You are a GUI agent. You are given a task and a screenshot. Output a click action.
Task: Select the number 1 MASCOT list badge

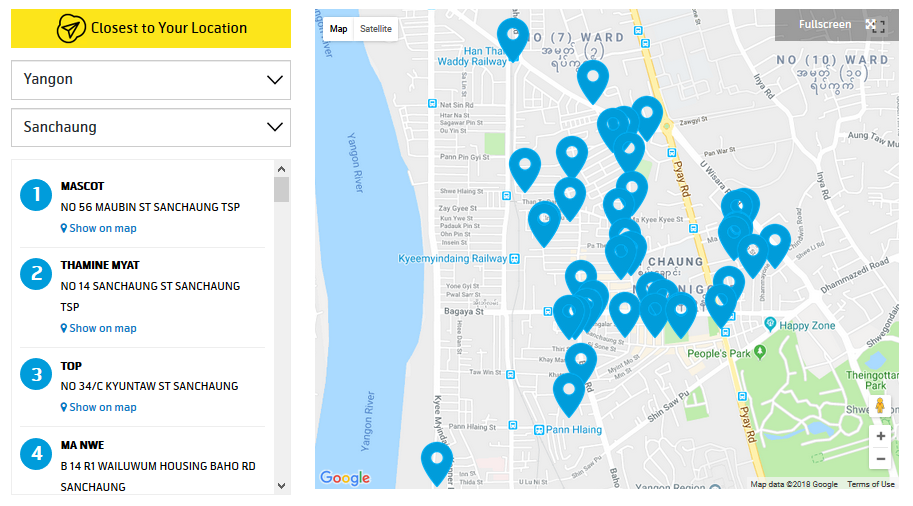tap(36, 194)
